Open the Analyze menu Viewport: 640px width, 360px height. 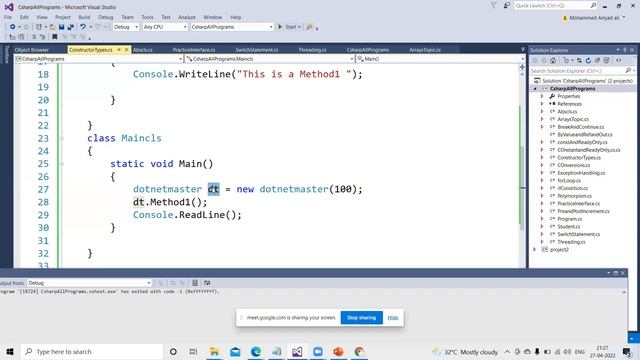[x=187, y=17]
